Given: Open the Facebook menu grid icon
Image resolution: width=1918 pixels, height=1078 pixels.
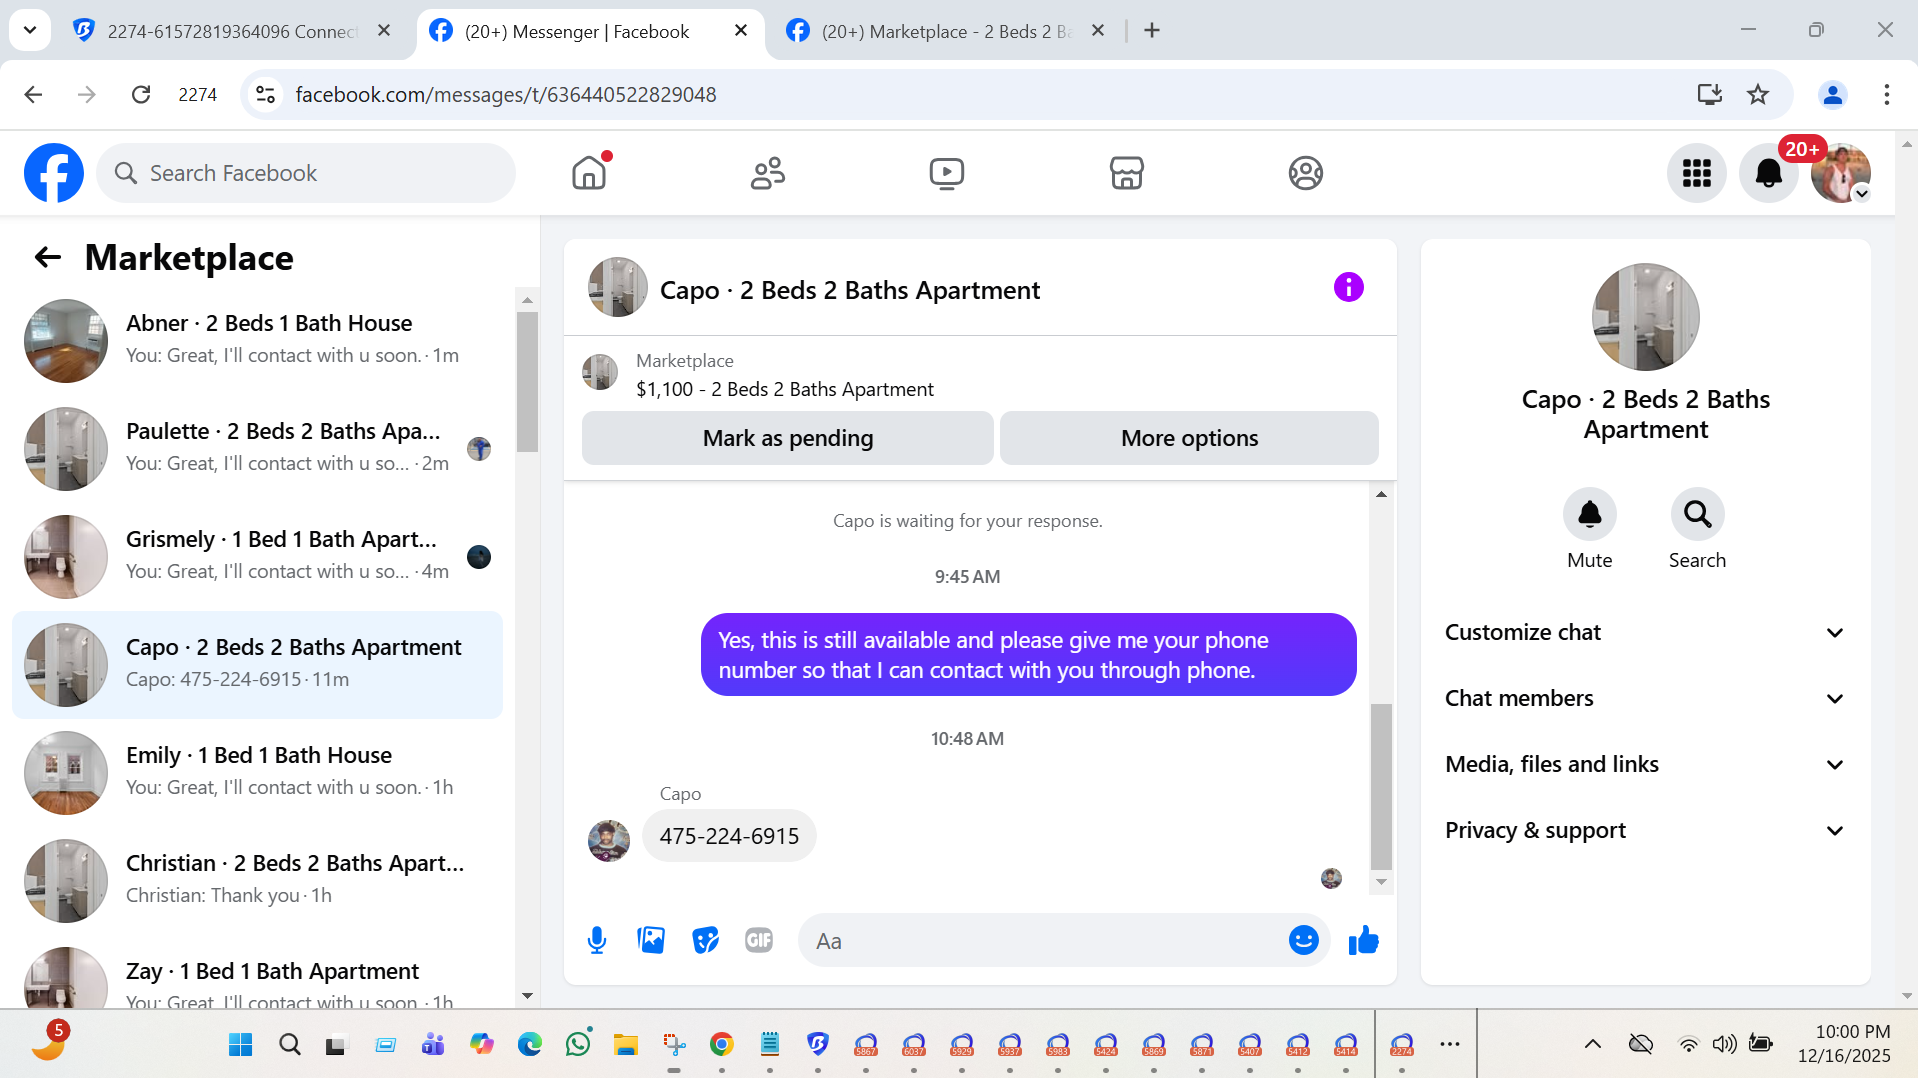Looking at the screenshot, I should [1696, 173].
